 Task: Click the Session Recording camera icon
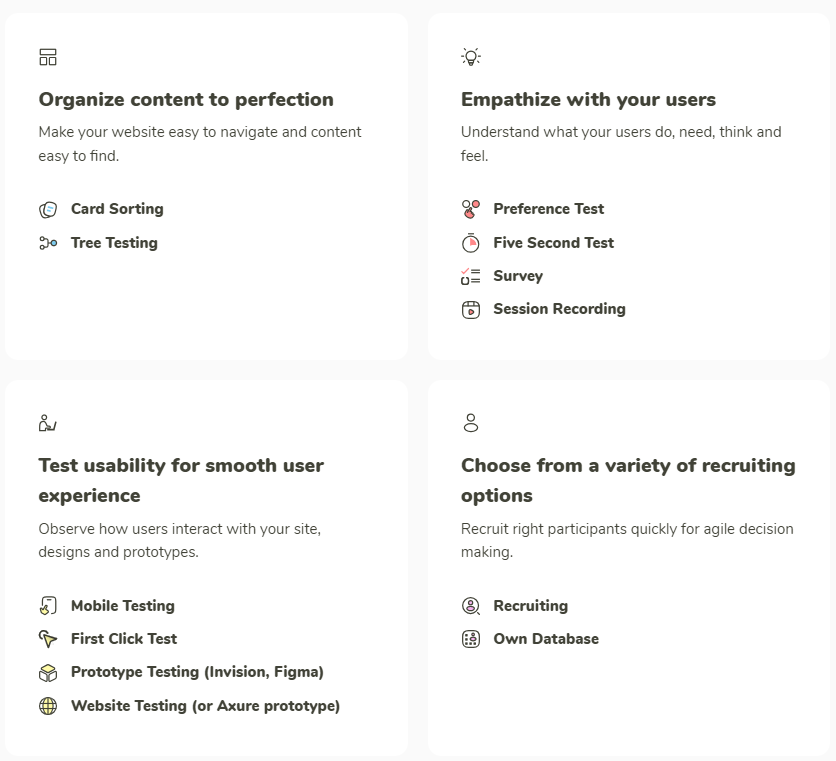point(470,309)
